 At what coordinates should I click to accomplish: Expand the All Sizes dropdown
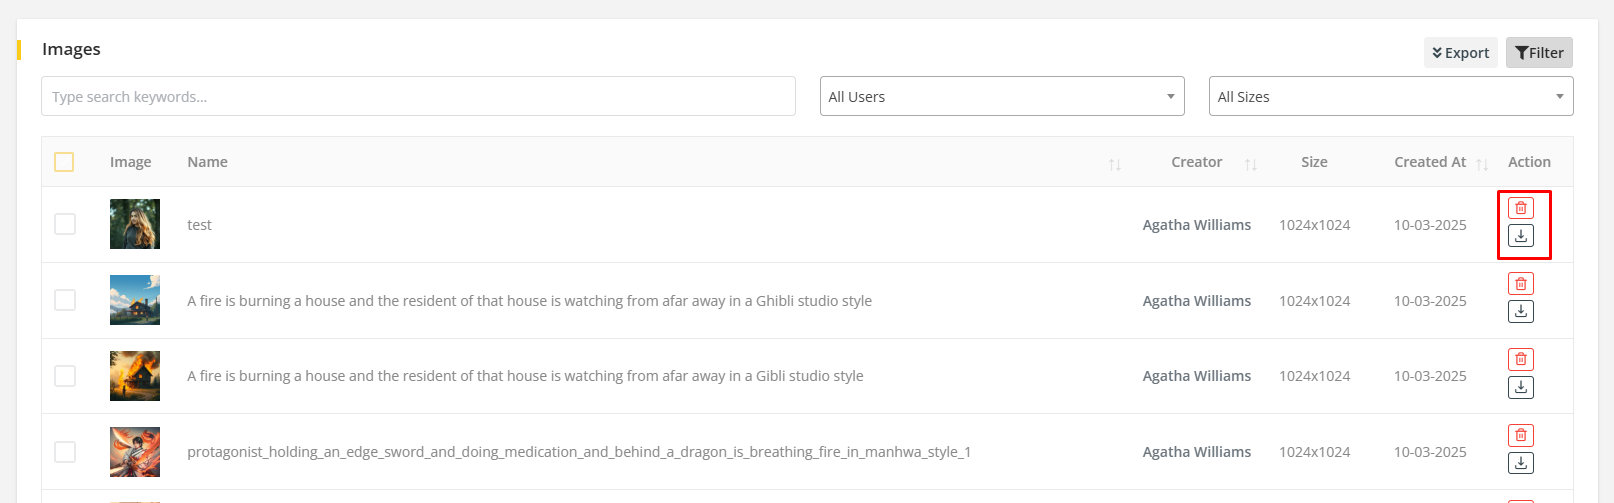point(1390,97)
